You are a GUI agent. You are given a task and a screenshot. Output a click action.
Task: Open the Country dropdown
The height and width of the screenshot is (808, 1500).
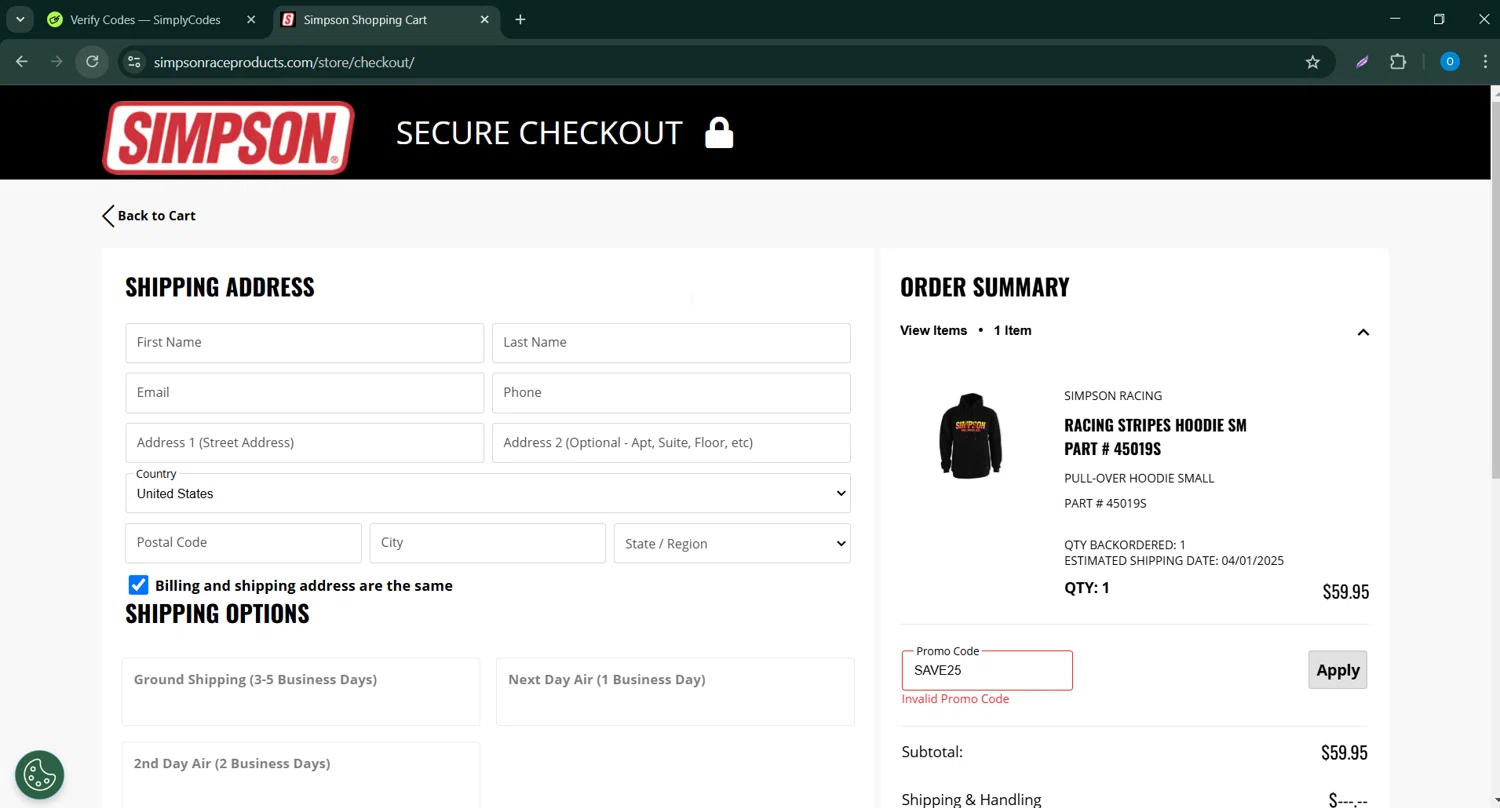tap(488, 493)
